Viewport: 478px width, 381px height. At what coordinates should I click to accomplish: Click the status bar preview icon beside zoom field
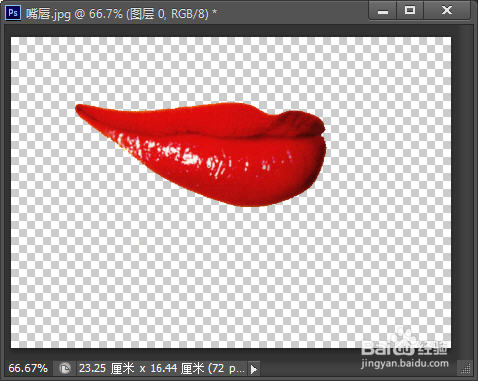(x=65, y=368)
